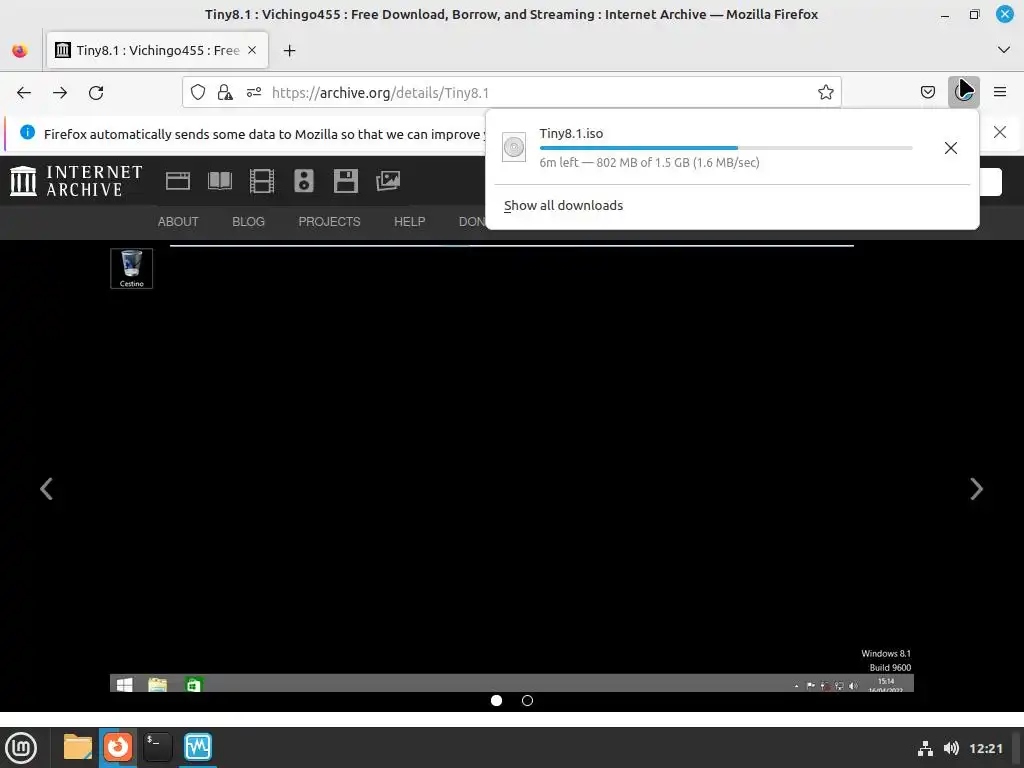Switch to Firefox in the taskbar
Screen dimensions: 1024x768
[118, 747]
